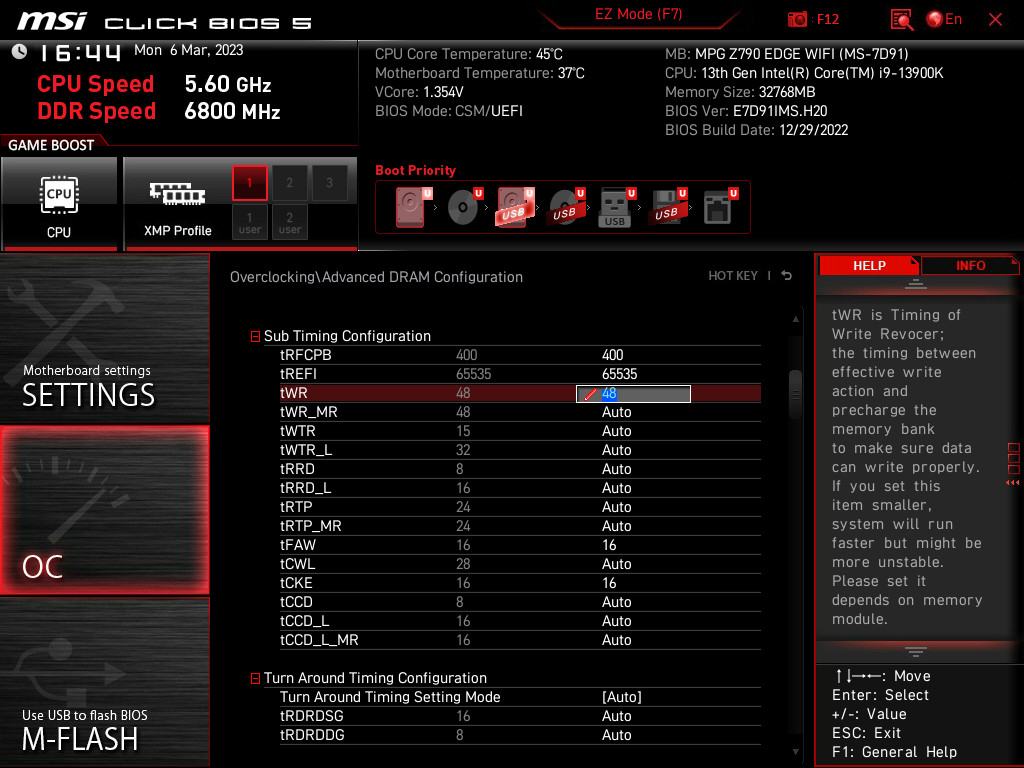Switch to EZ Mode (F7)
The width and height of the screenshot is (1024, 768).
tap(638, 14)
